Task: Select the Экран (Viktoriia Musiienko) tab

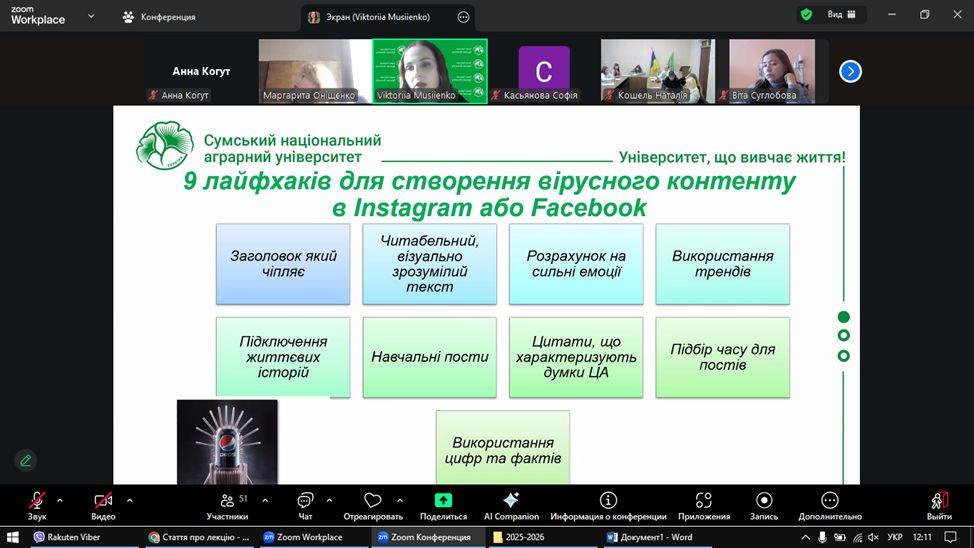Action: 377,17
